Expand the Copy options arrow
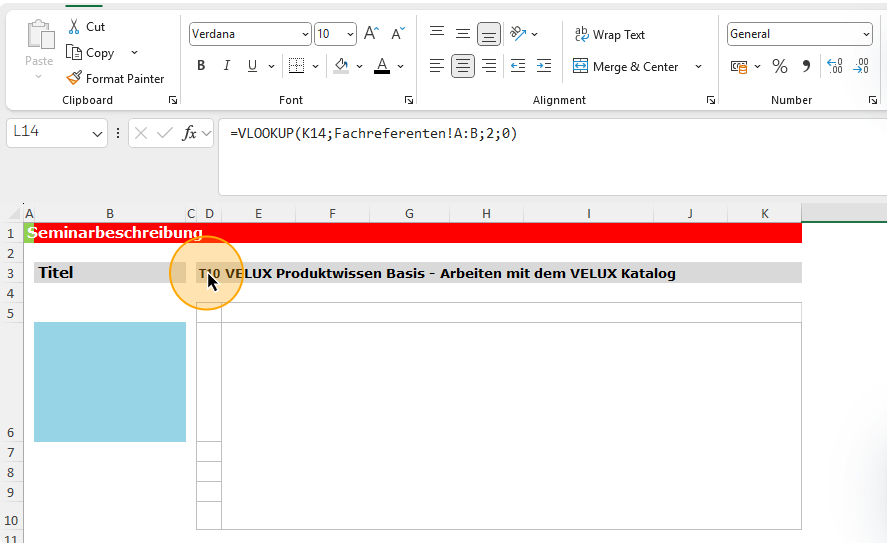The width and height of the screenshot is (887, 547). [x=135, y=53]
